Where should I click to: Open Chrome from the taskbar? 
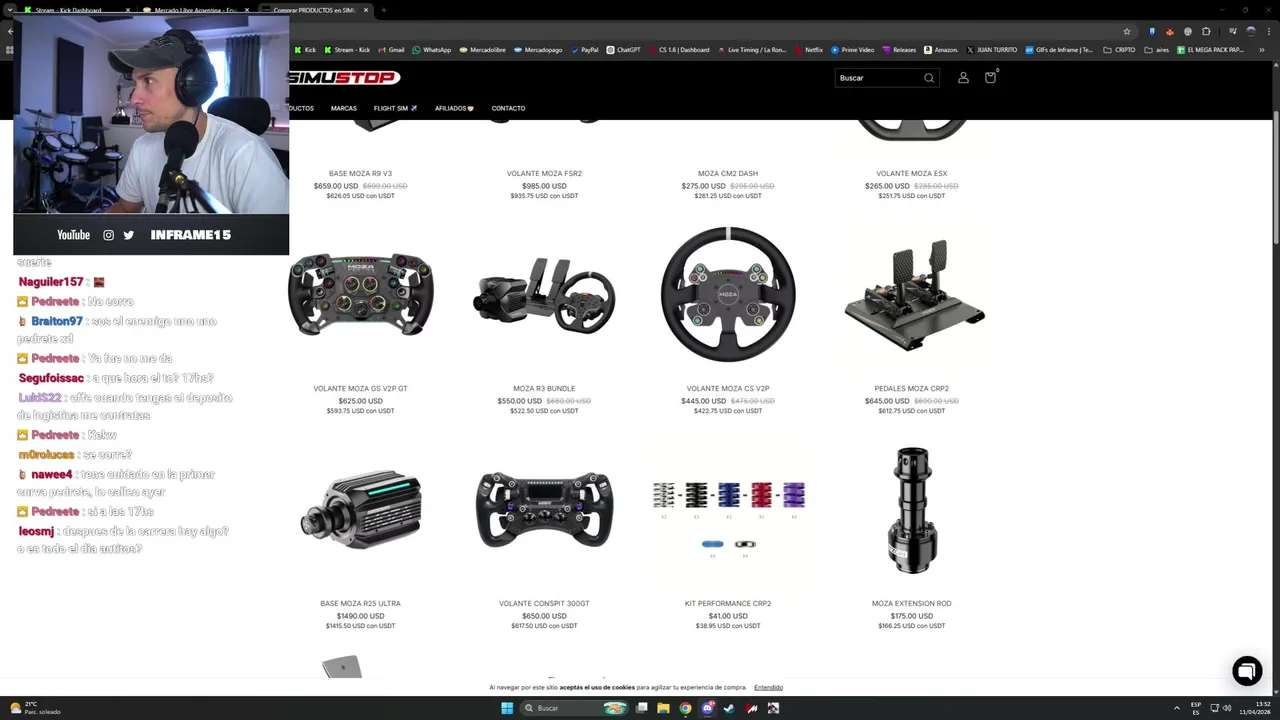pyautogui.click(x=685, y=708)
